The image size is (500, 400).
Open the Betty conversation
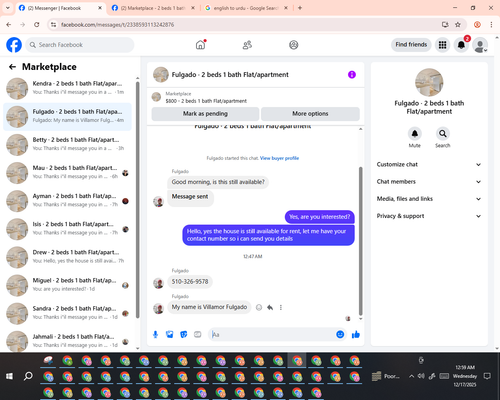click(x=67, y=145)
